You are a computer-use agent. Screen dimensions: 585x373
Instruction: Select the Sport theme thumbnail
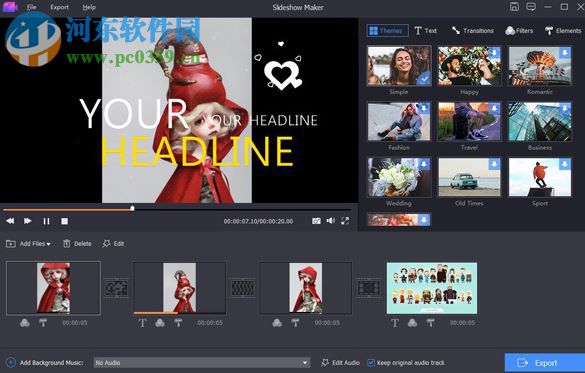[x=540, y=177]
